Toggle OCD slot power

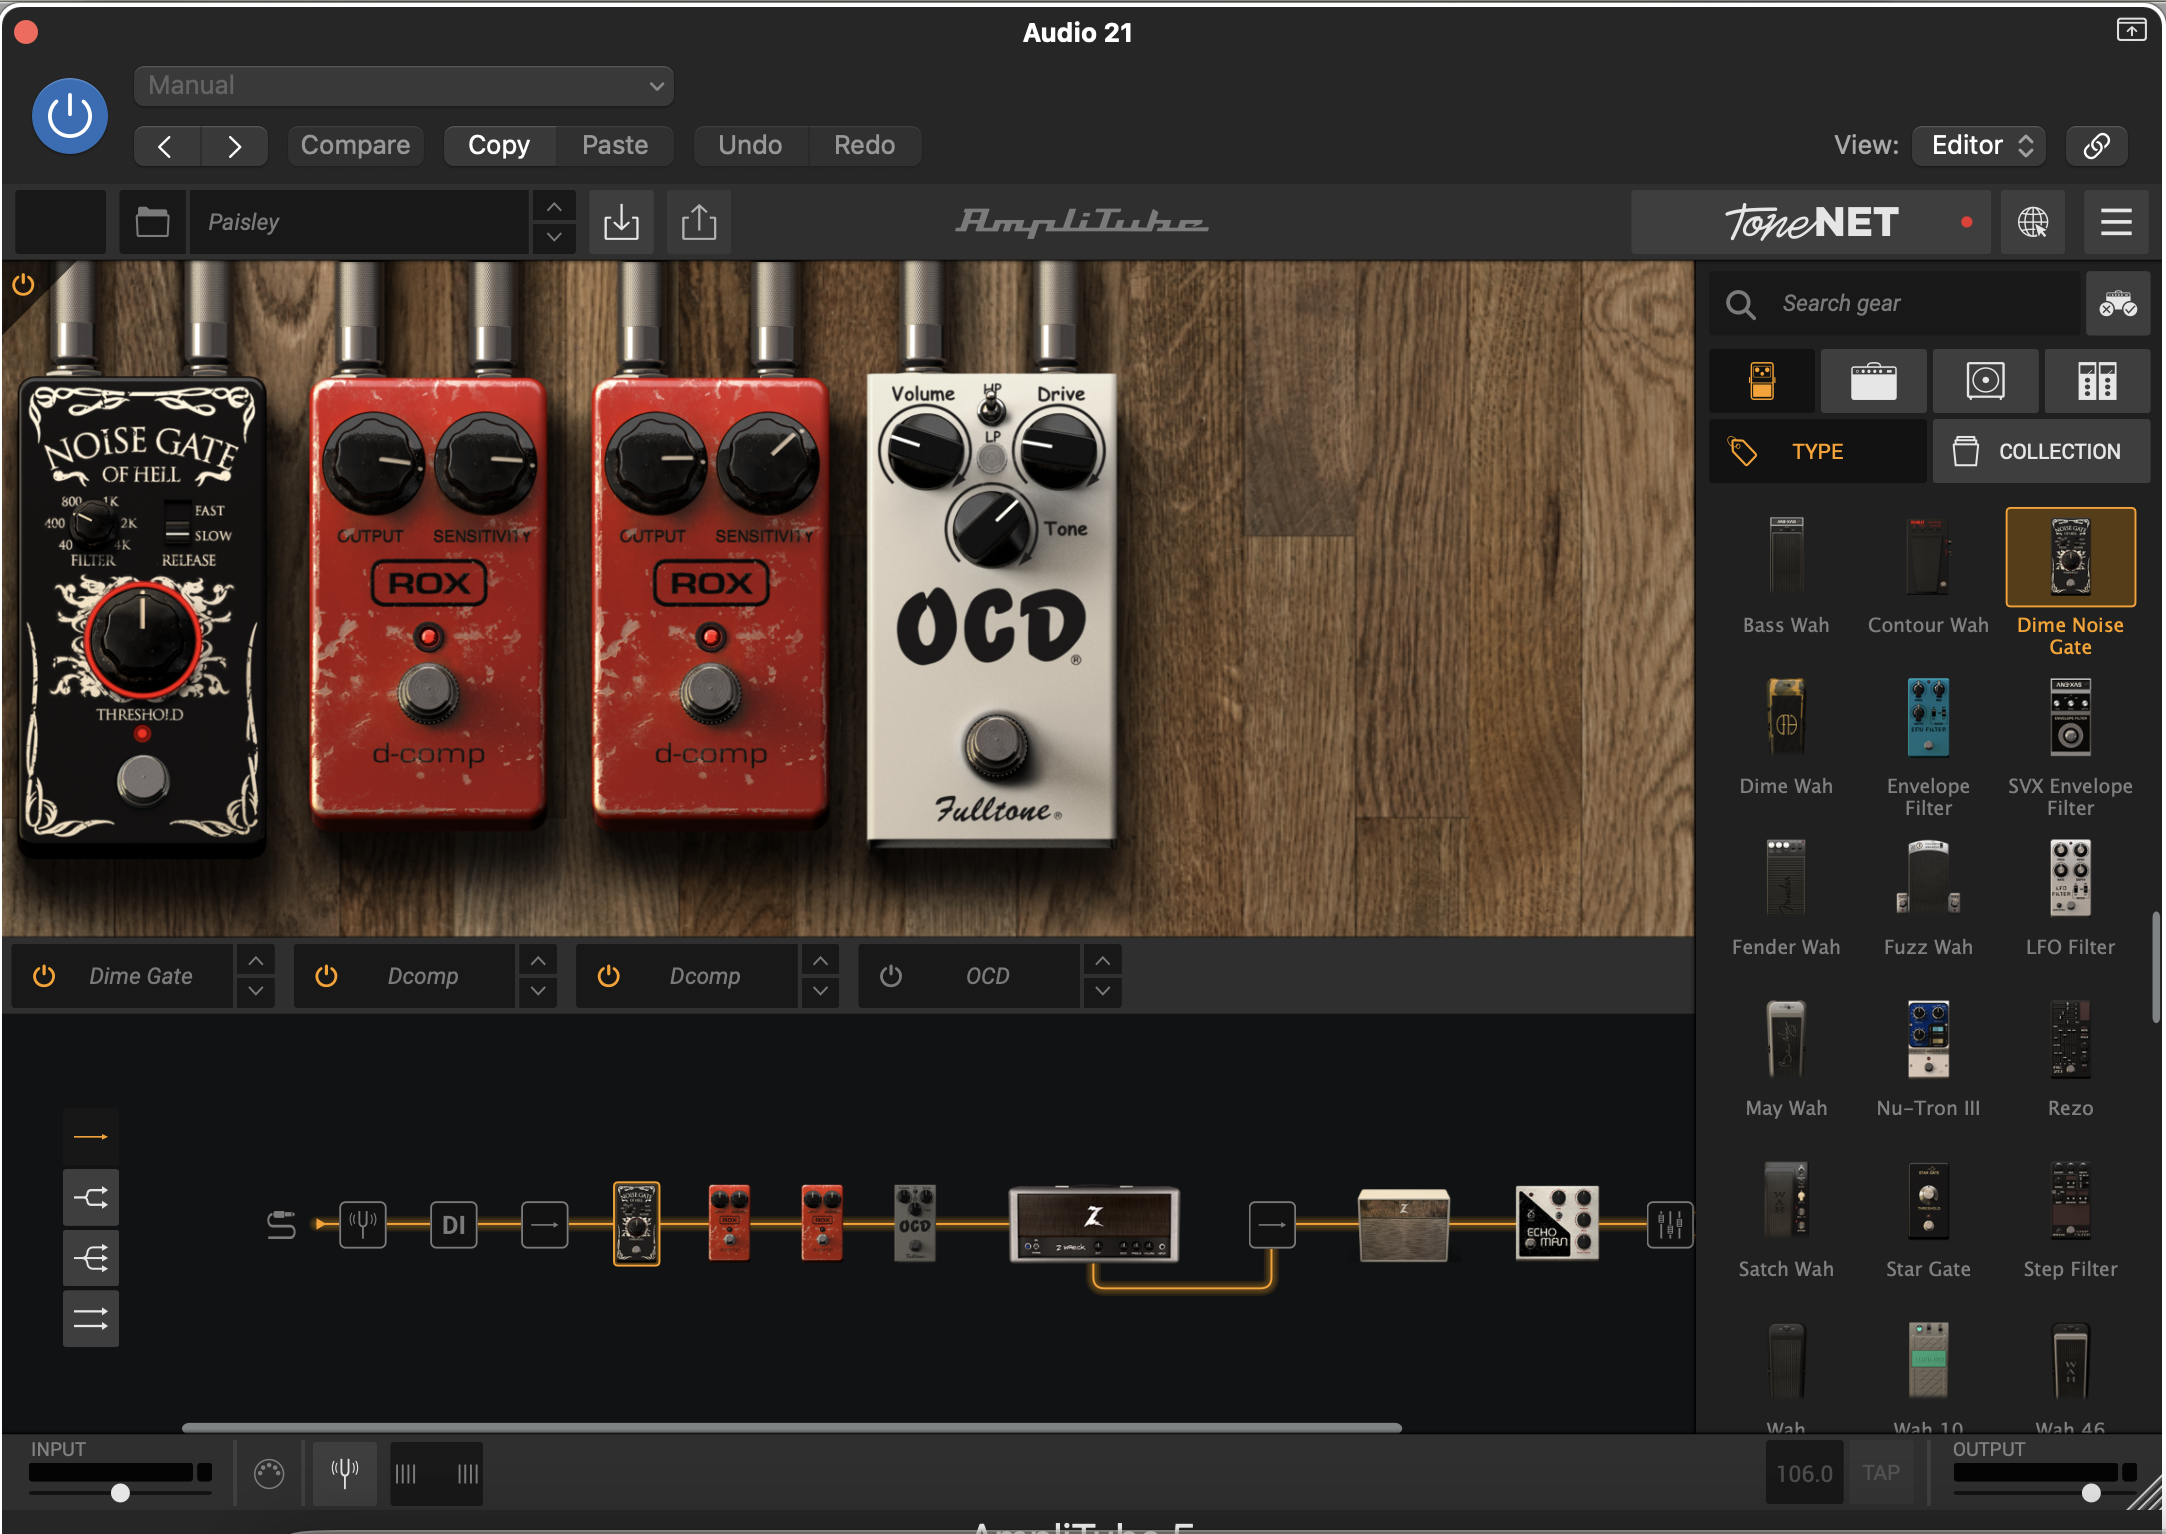(890, 976)
